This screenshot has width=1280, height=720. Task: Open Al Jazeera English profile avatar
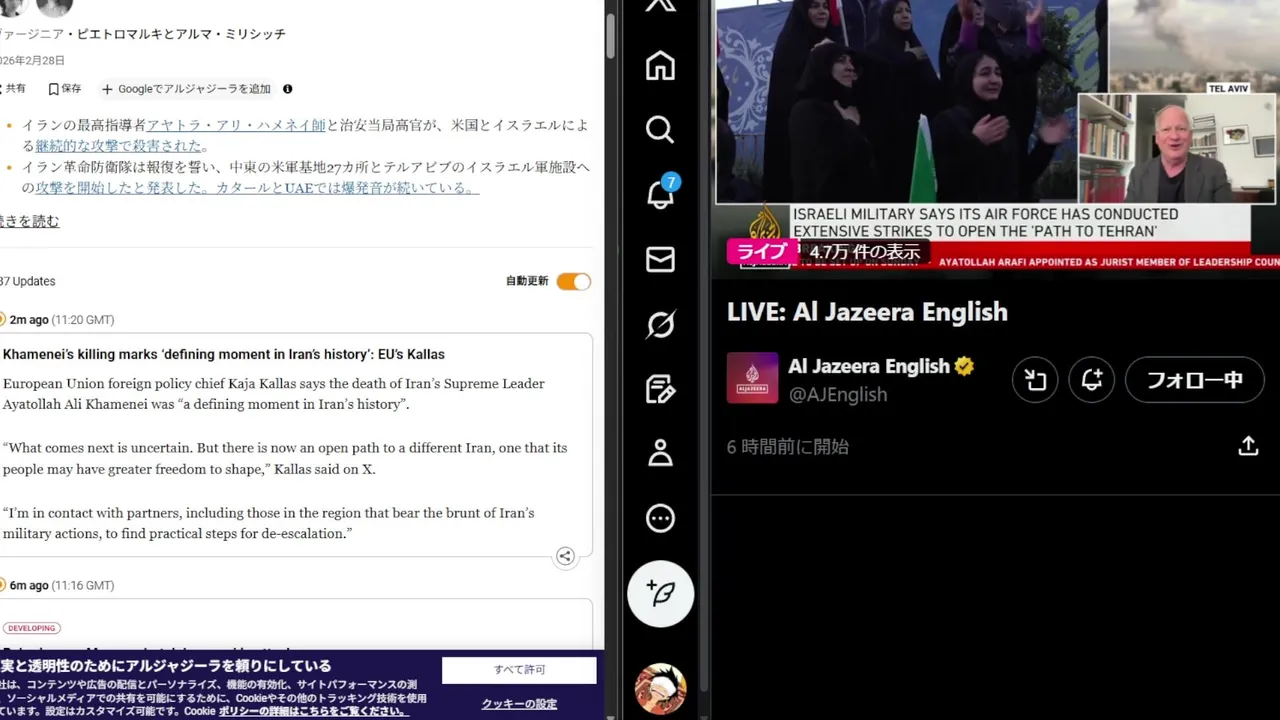(x=752, y=378)
